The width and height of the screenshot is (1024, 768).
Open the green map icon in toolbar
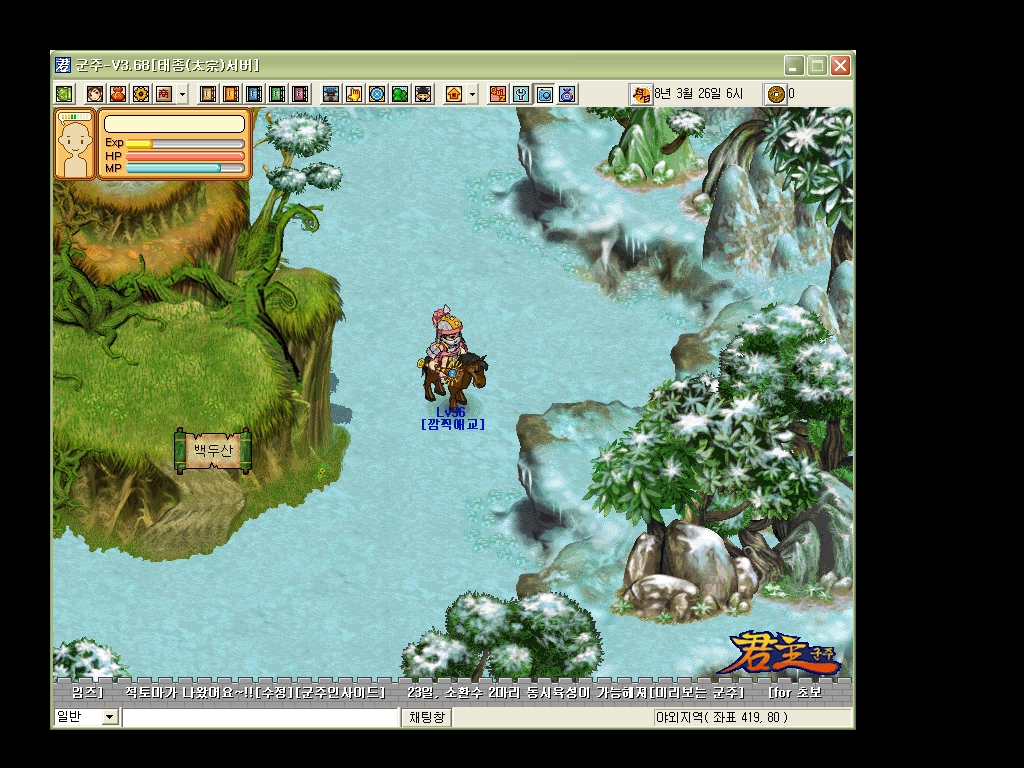64,94
